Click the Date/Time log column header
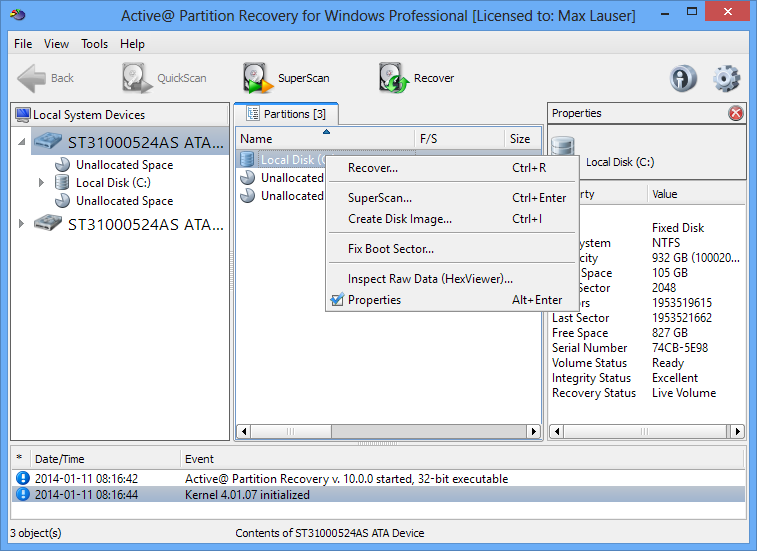The width and height of the screenshot is (757, 551). click(x=105, y=459)
